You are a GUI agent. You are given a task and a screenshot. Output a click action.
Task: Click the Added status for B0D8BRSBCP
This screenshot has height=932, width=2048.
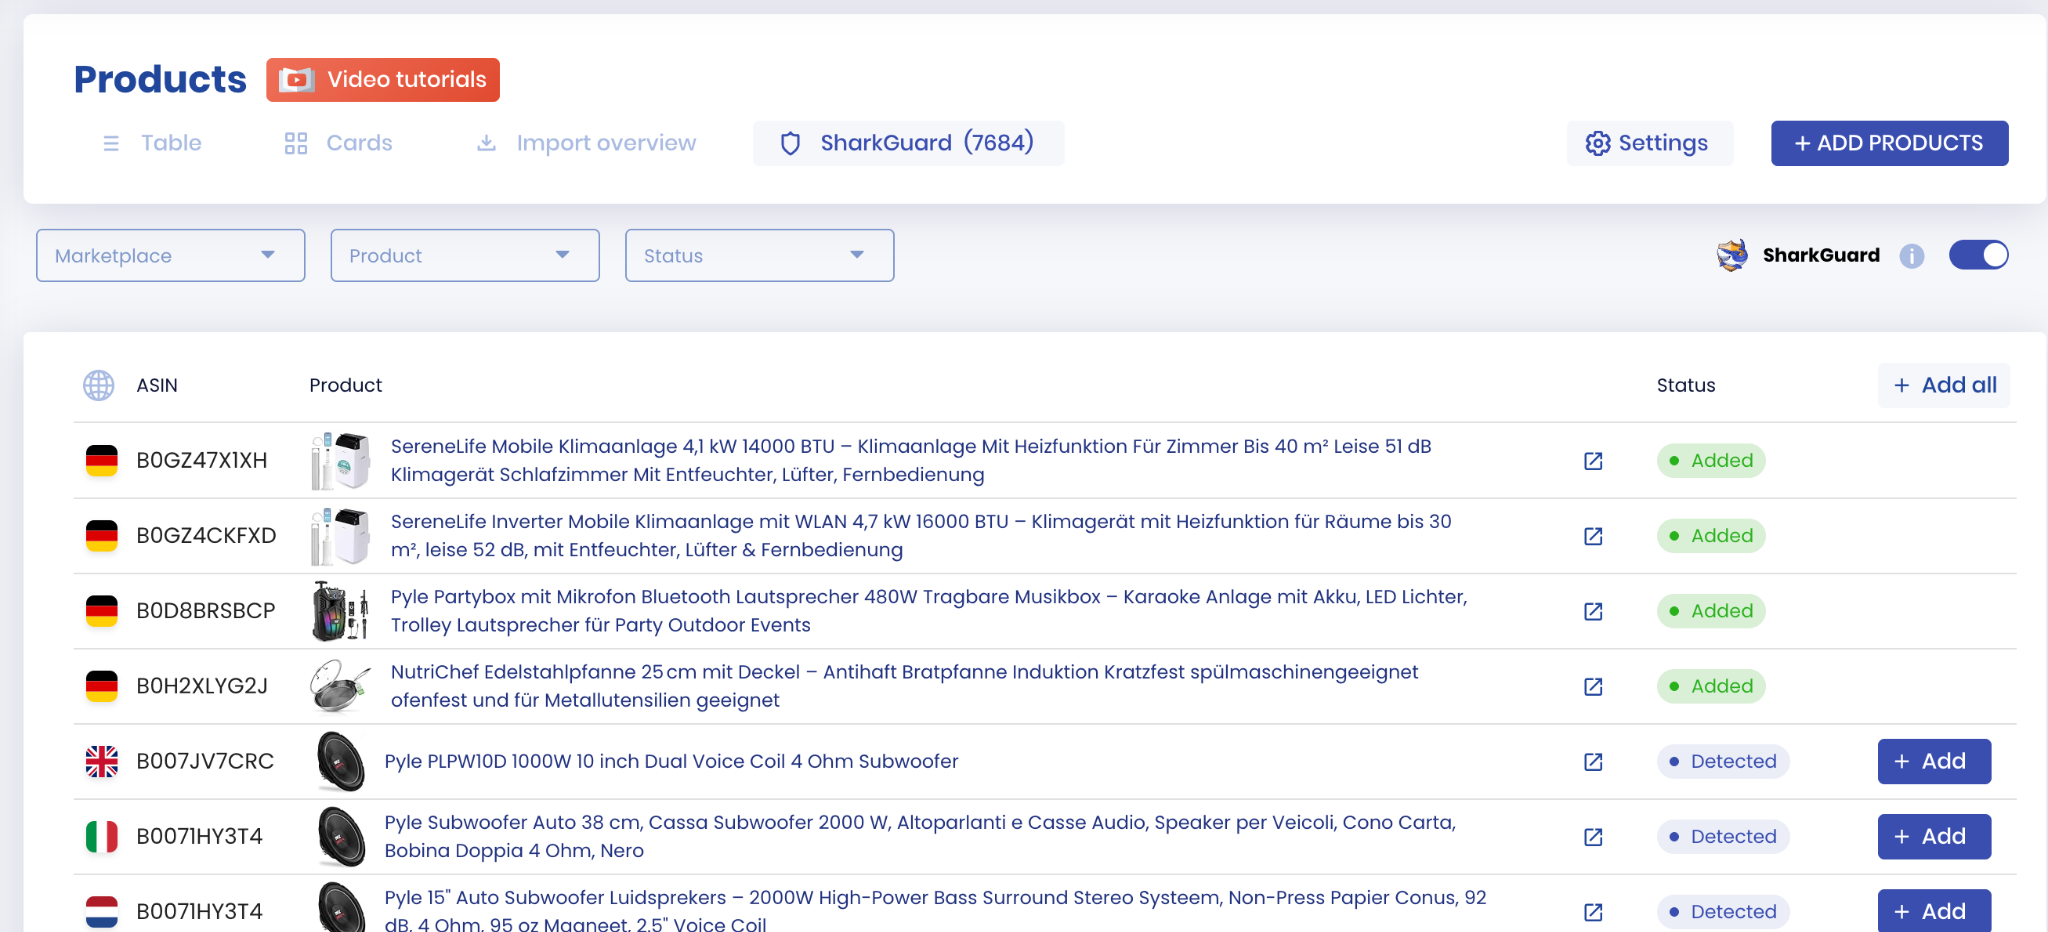(1711, 611)
